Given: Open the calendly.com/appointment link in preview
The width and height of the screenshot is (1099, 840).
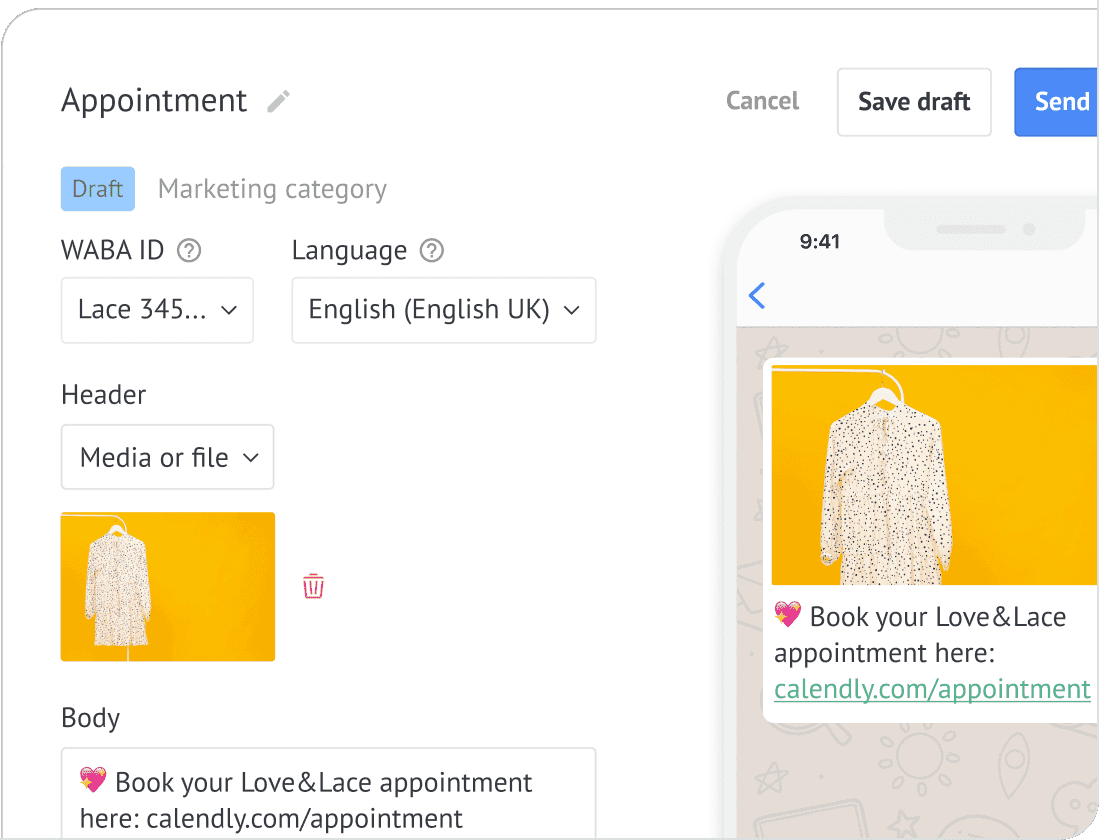Looking at the screenshot, I should pos(932,689).
